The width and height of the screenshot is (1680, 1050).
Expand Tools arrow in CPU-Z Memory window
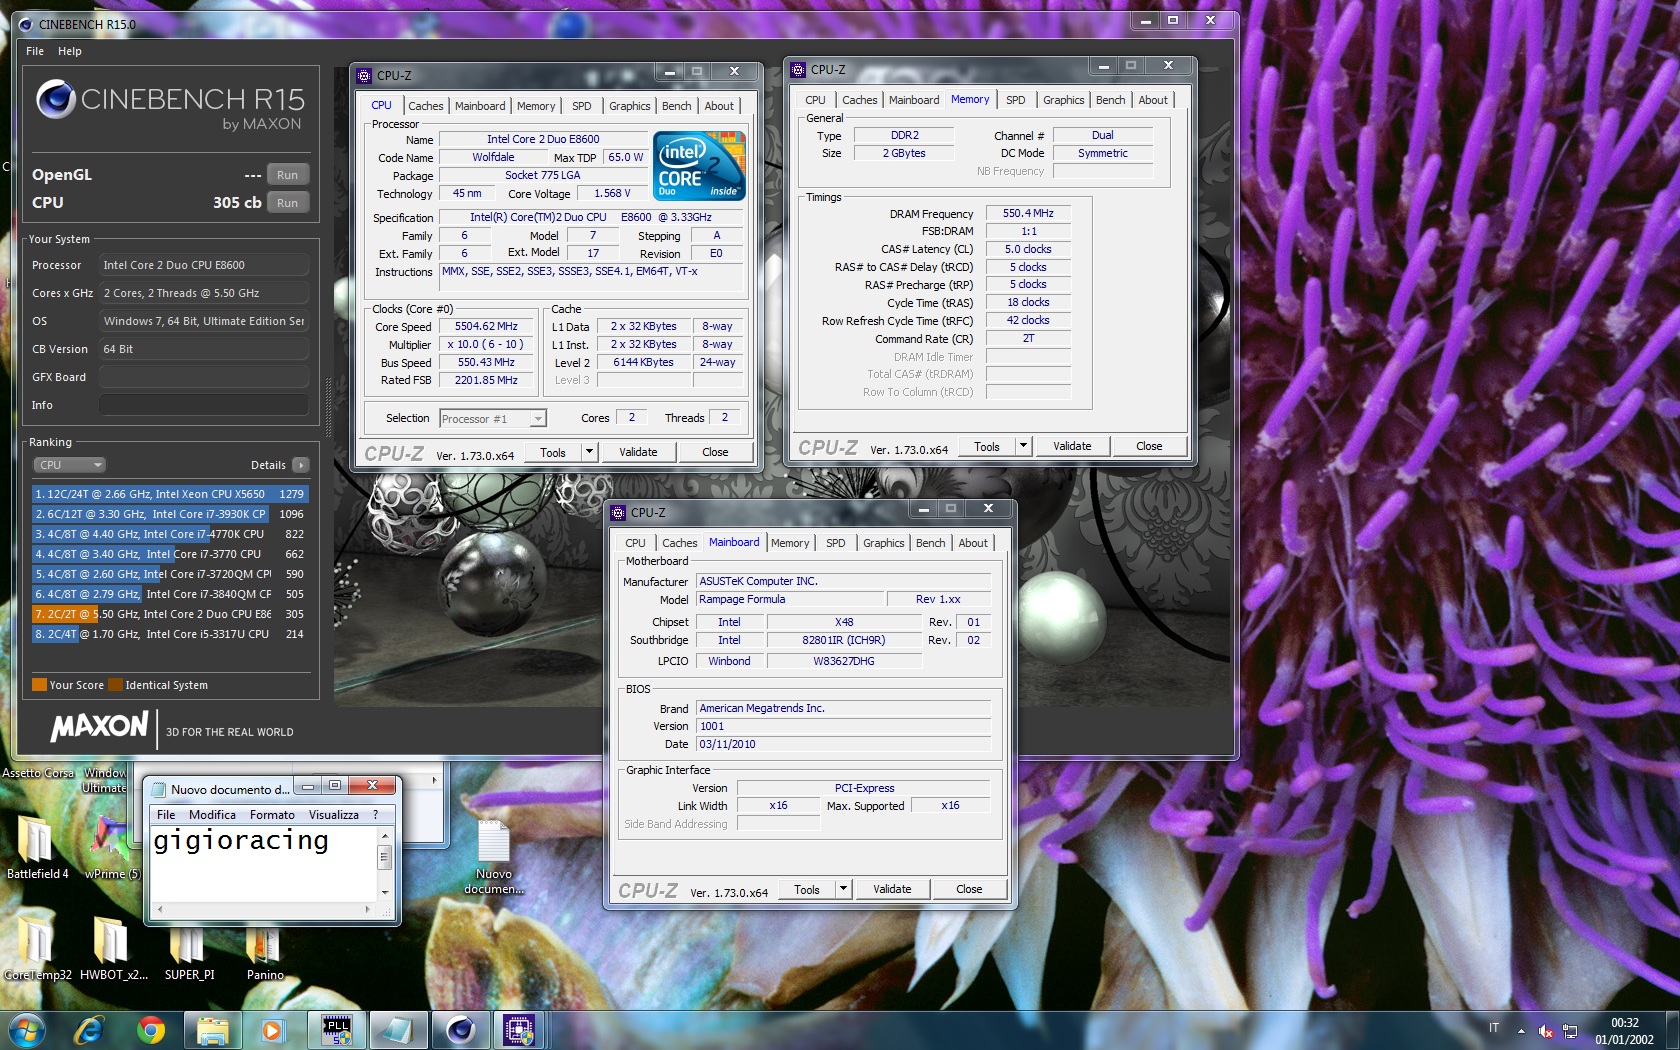[x=1023, y=446]
